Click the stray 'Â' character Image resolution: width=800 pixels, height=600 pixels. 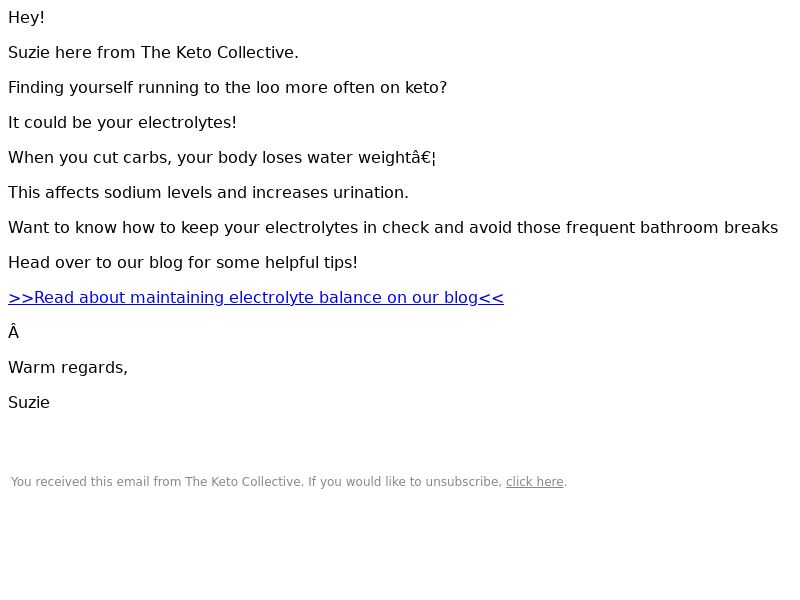(13, 333)
